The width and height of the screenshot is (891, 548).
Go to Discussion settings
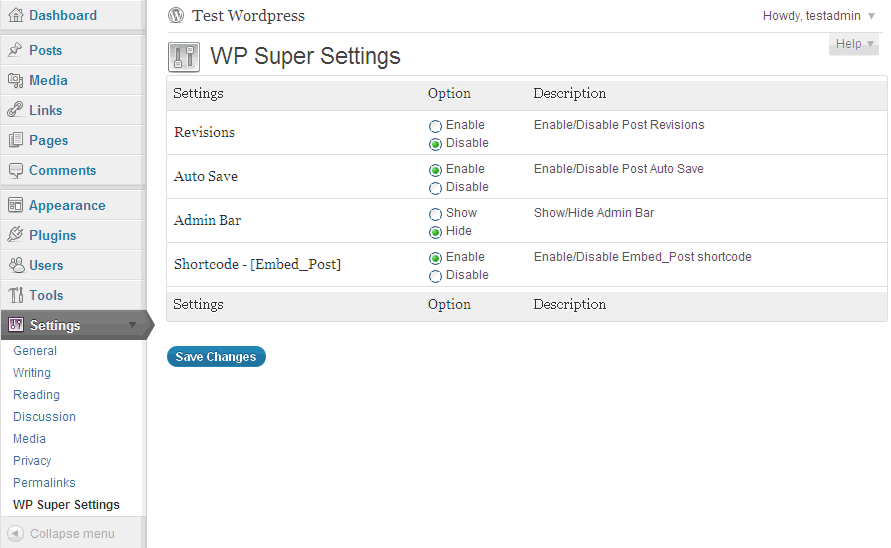44,417
